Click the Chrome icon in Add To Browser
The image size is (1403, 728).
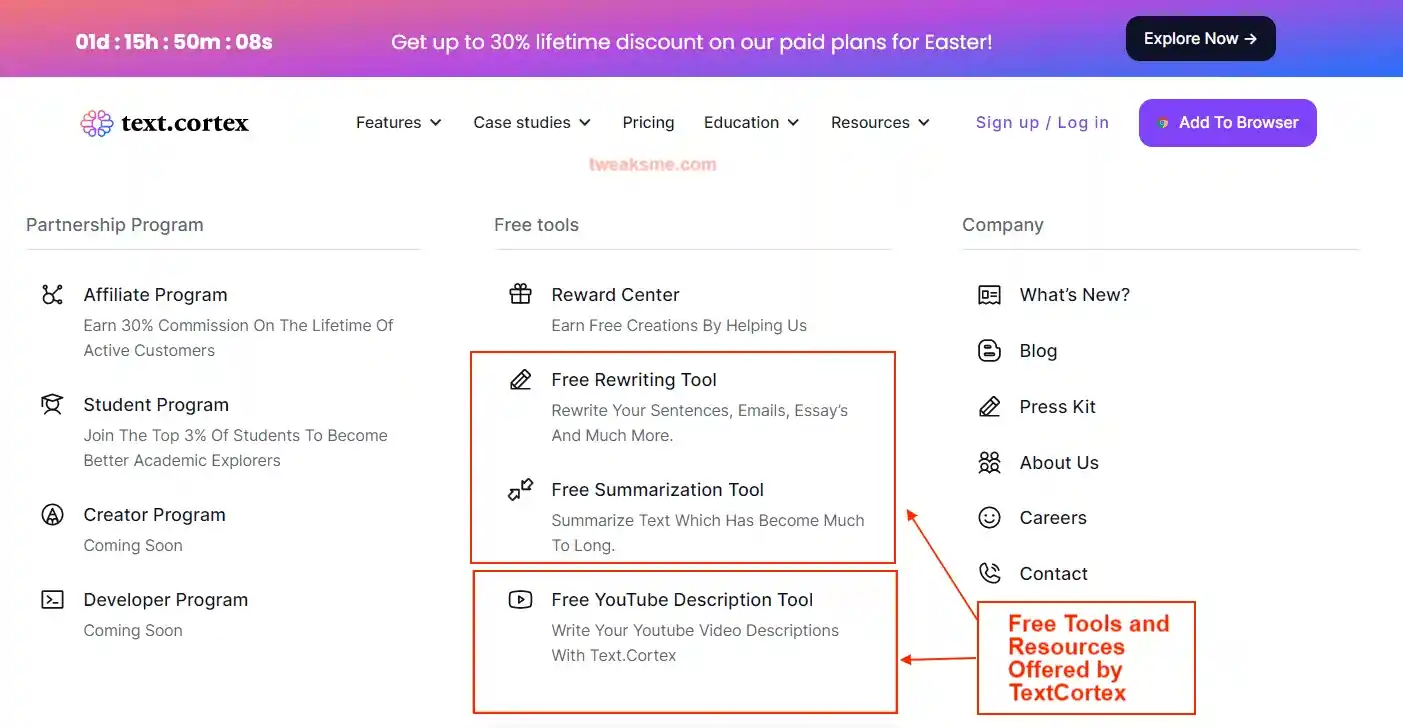(x=1163, y=123)
